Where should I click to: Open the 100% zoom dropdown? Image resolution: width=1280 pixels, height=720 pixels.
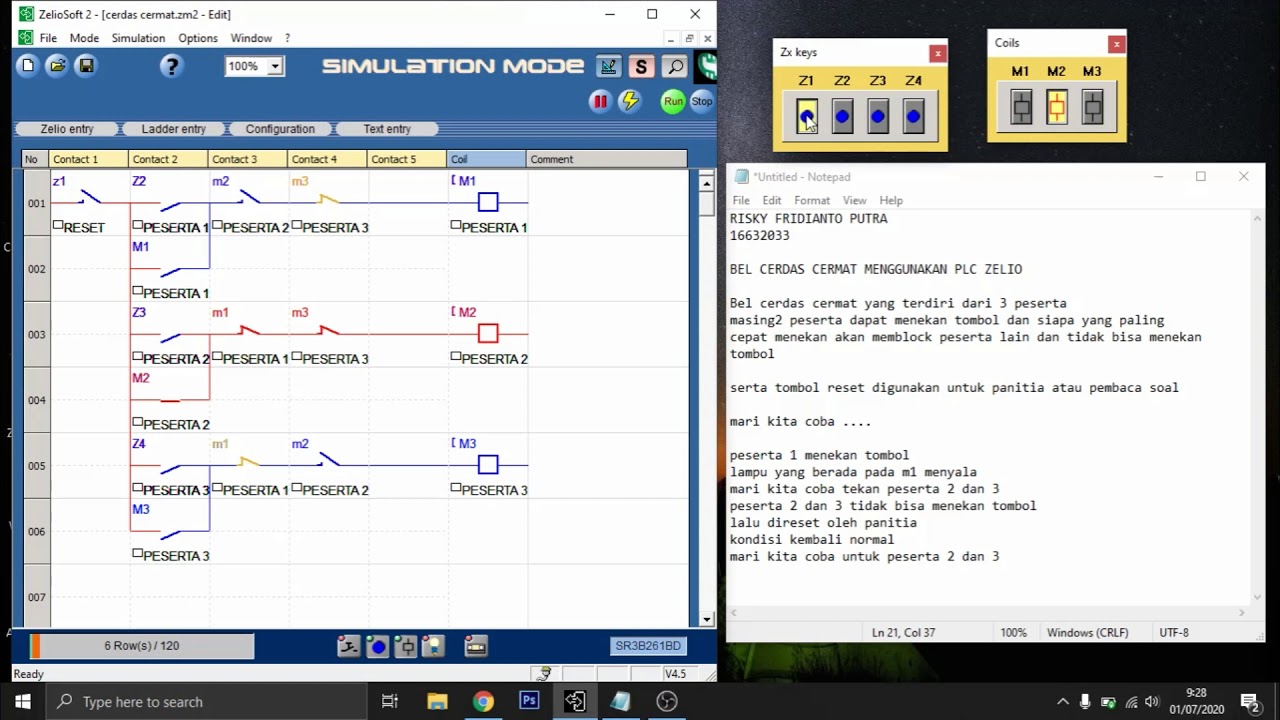(x=274, y=67)
